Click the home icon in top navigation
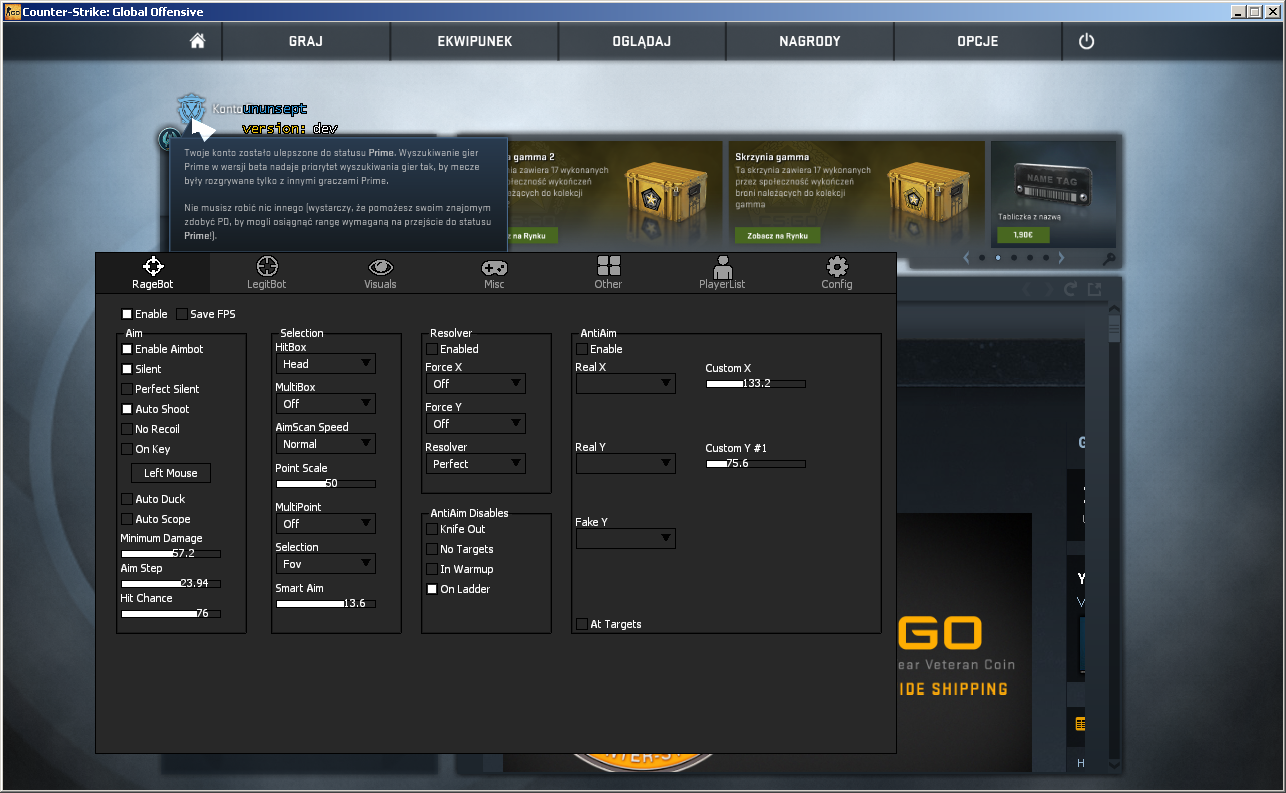This screenshot has width=1286, height=793. pos(197,41)
